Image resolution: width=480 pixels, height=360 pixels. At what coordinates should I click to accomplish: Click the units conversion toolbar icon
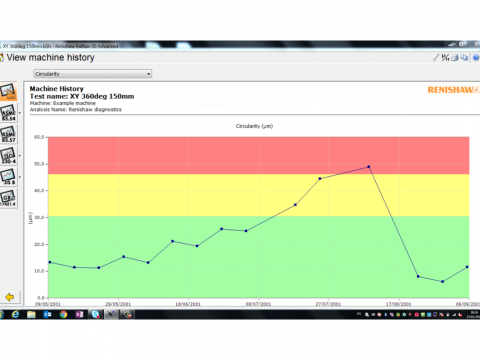445,58
